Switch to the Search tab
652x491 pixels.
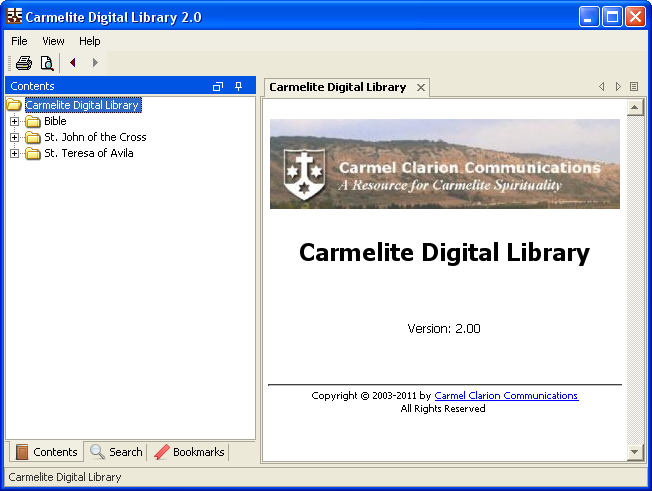tap(116, 452)
